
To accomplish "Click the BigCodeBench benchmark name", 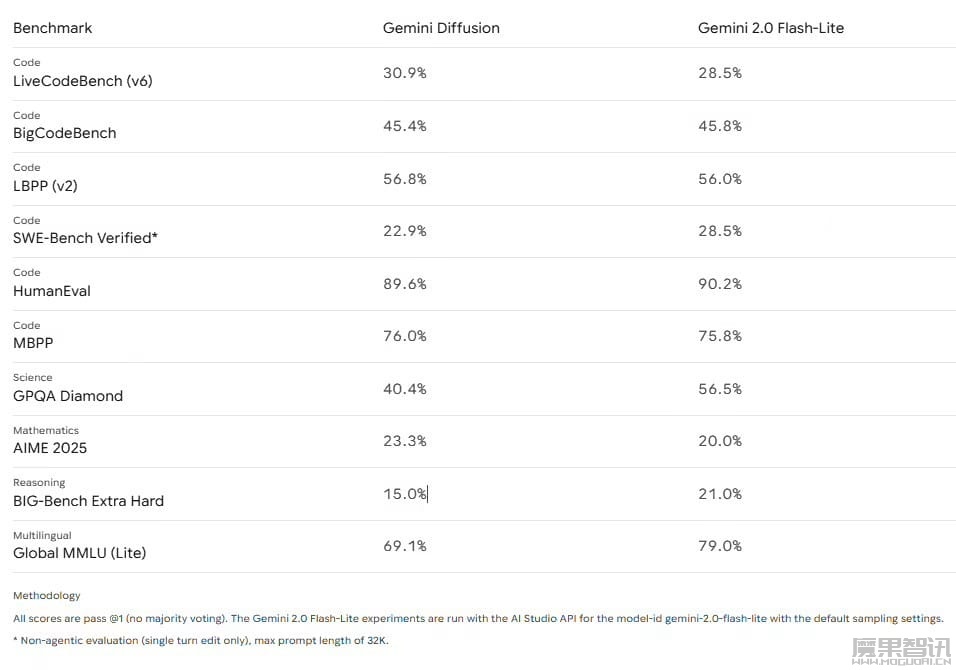I will coord(65,134).
